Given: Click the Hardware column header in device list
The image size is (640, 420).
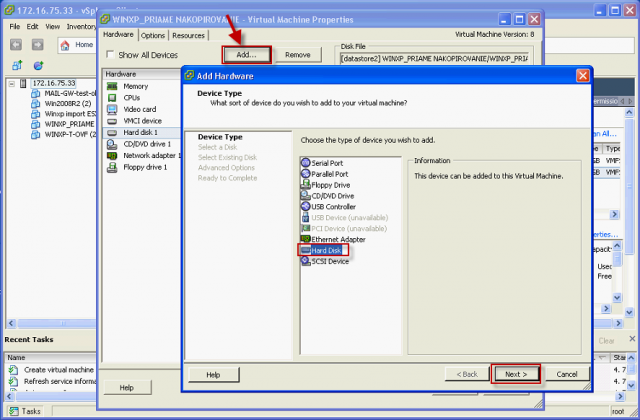Looking at the screenshot, I should (142, 74).
